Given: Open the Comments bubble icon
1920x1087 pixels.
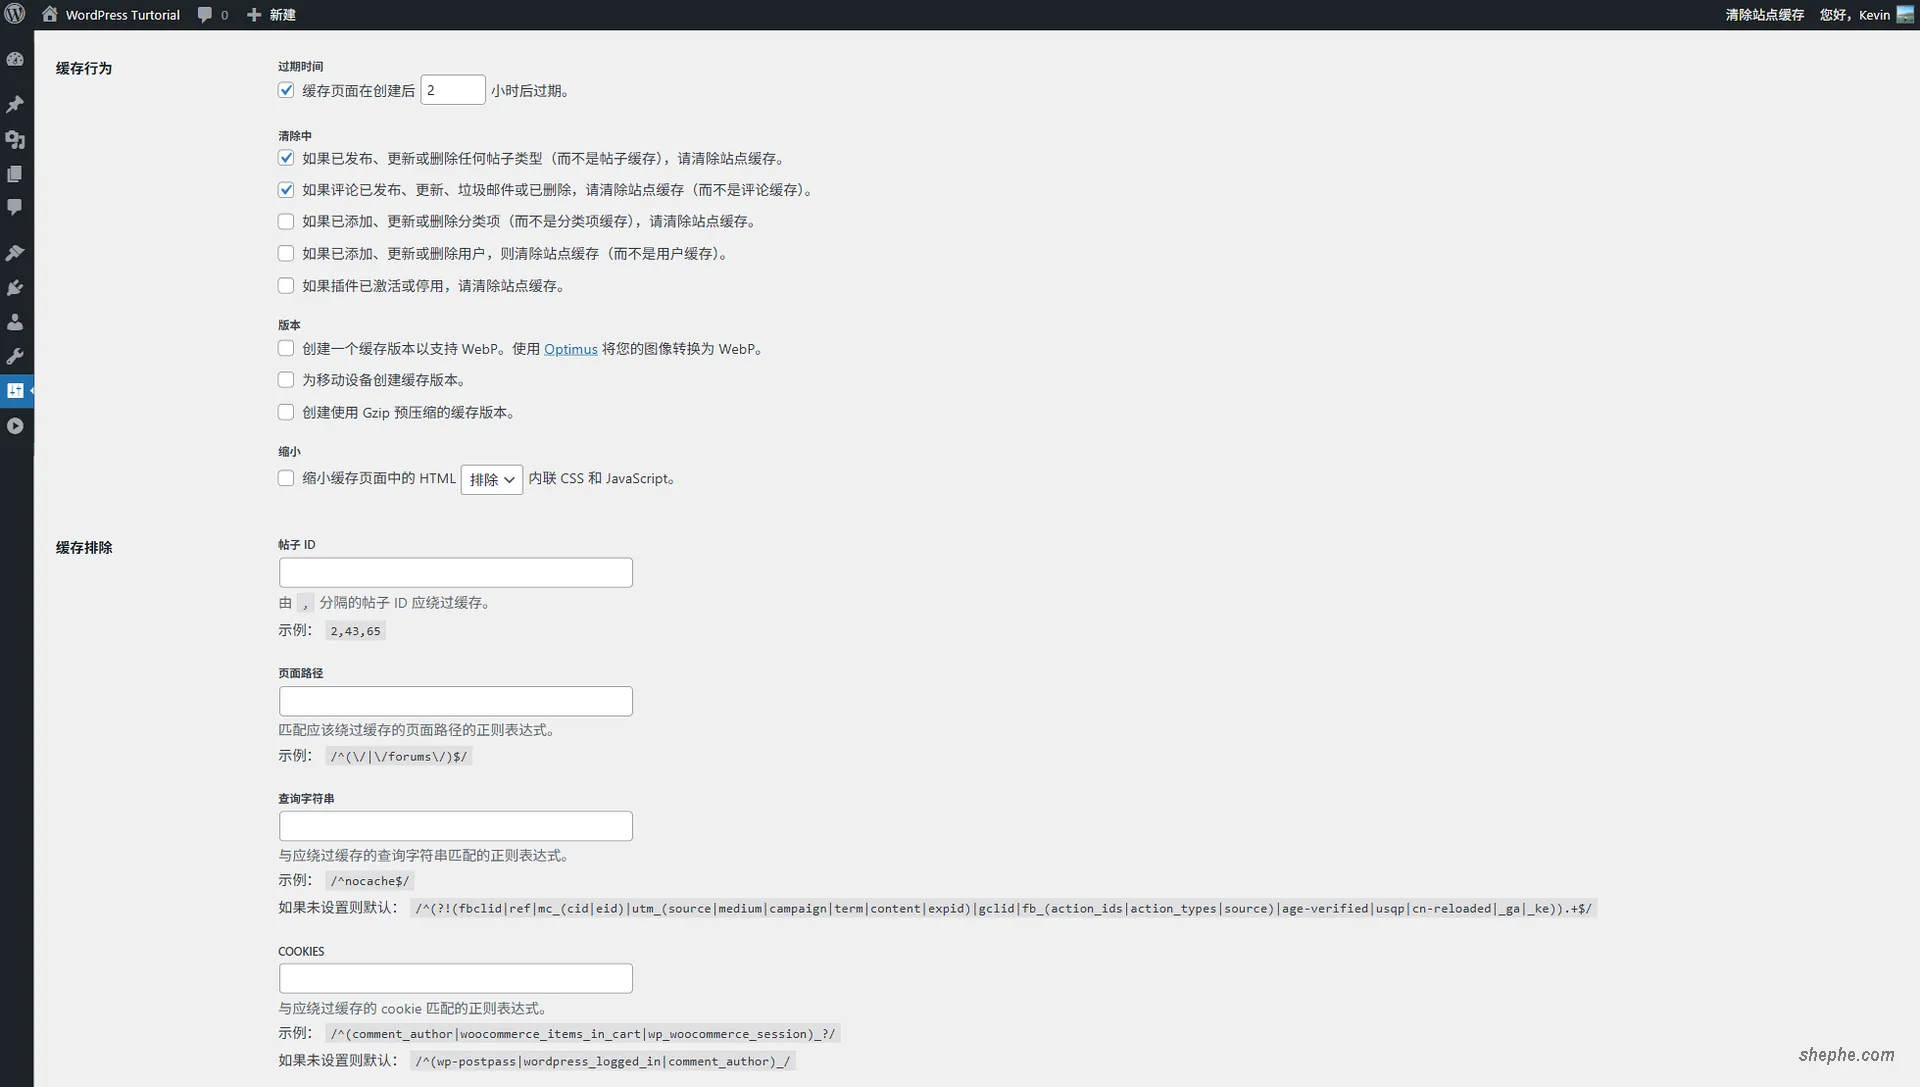Looking at the screenshot, I should point(15,207).
